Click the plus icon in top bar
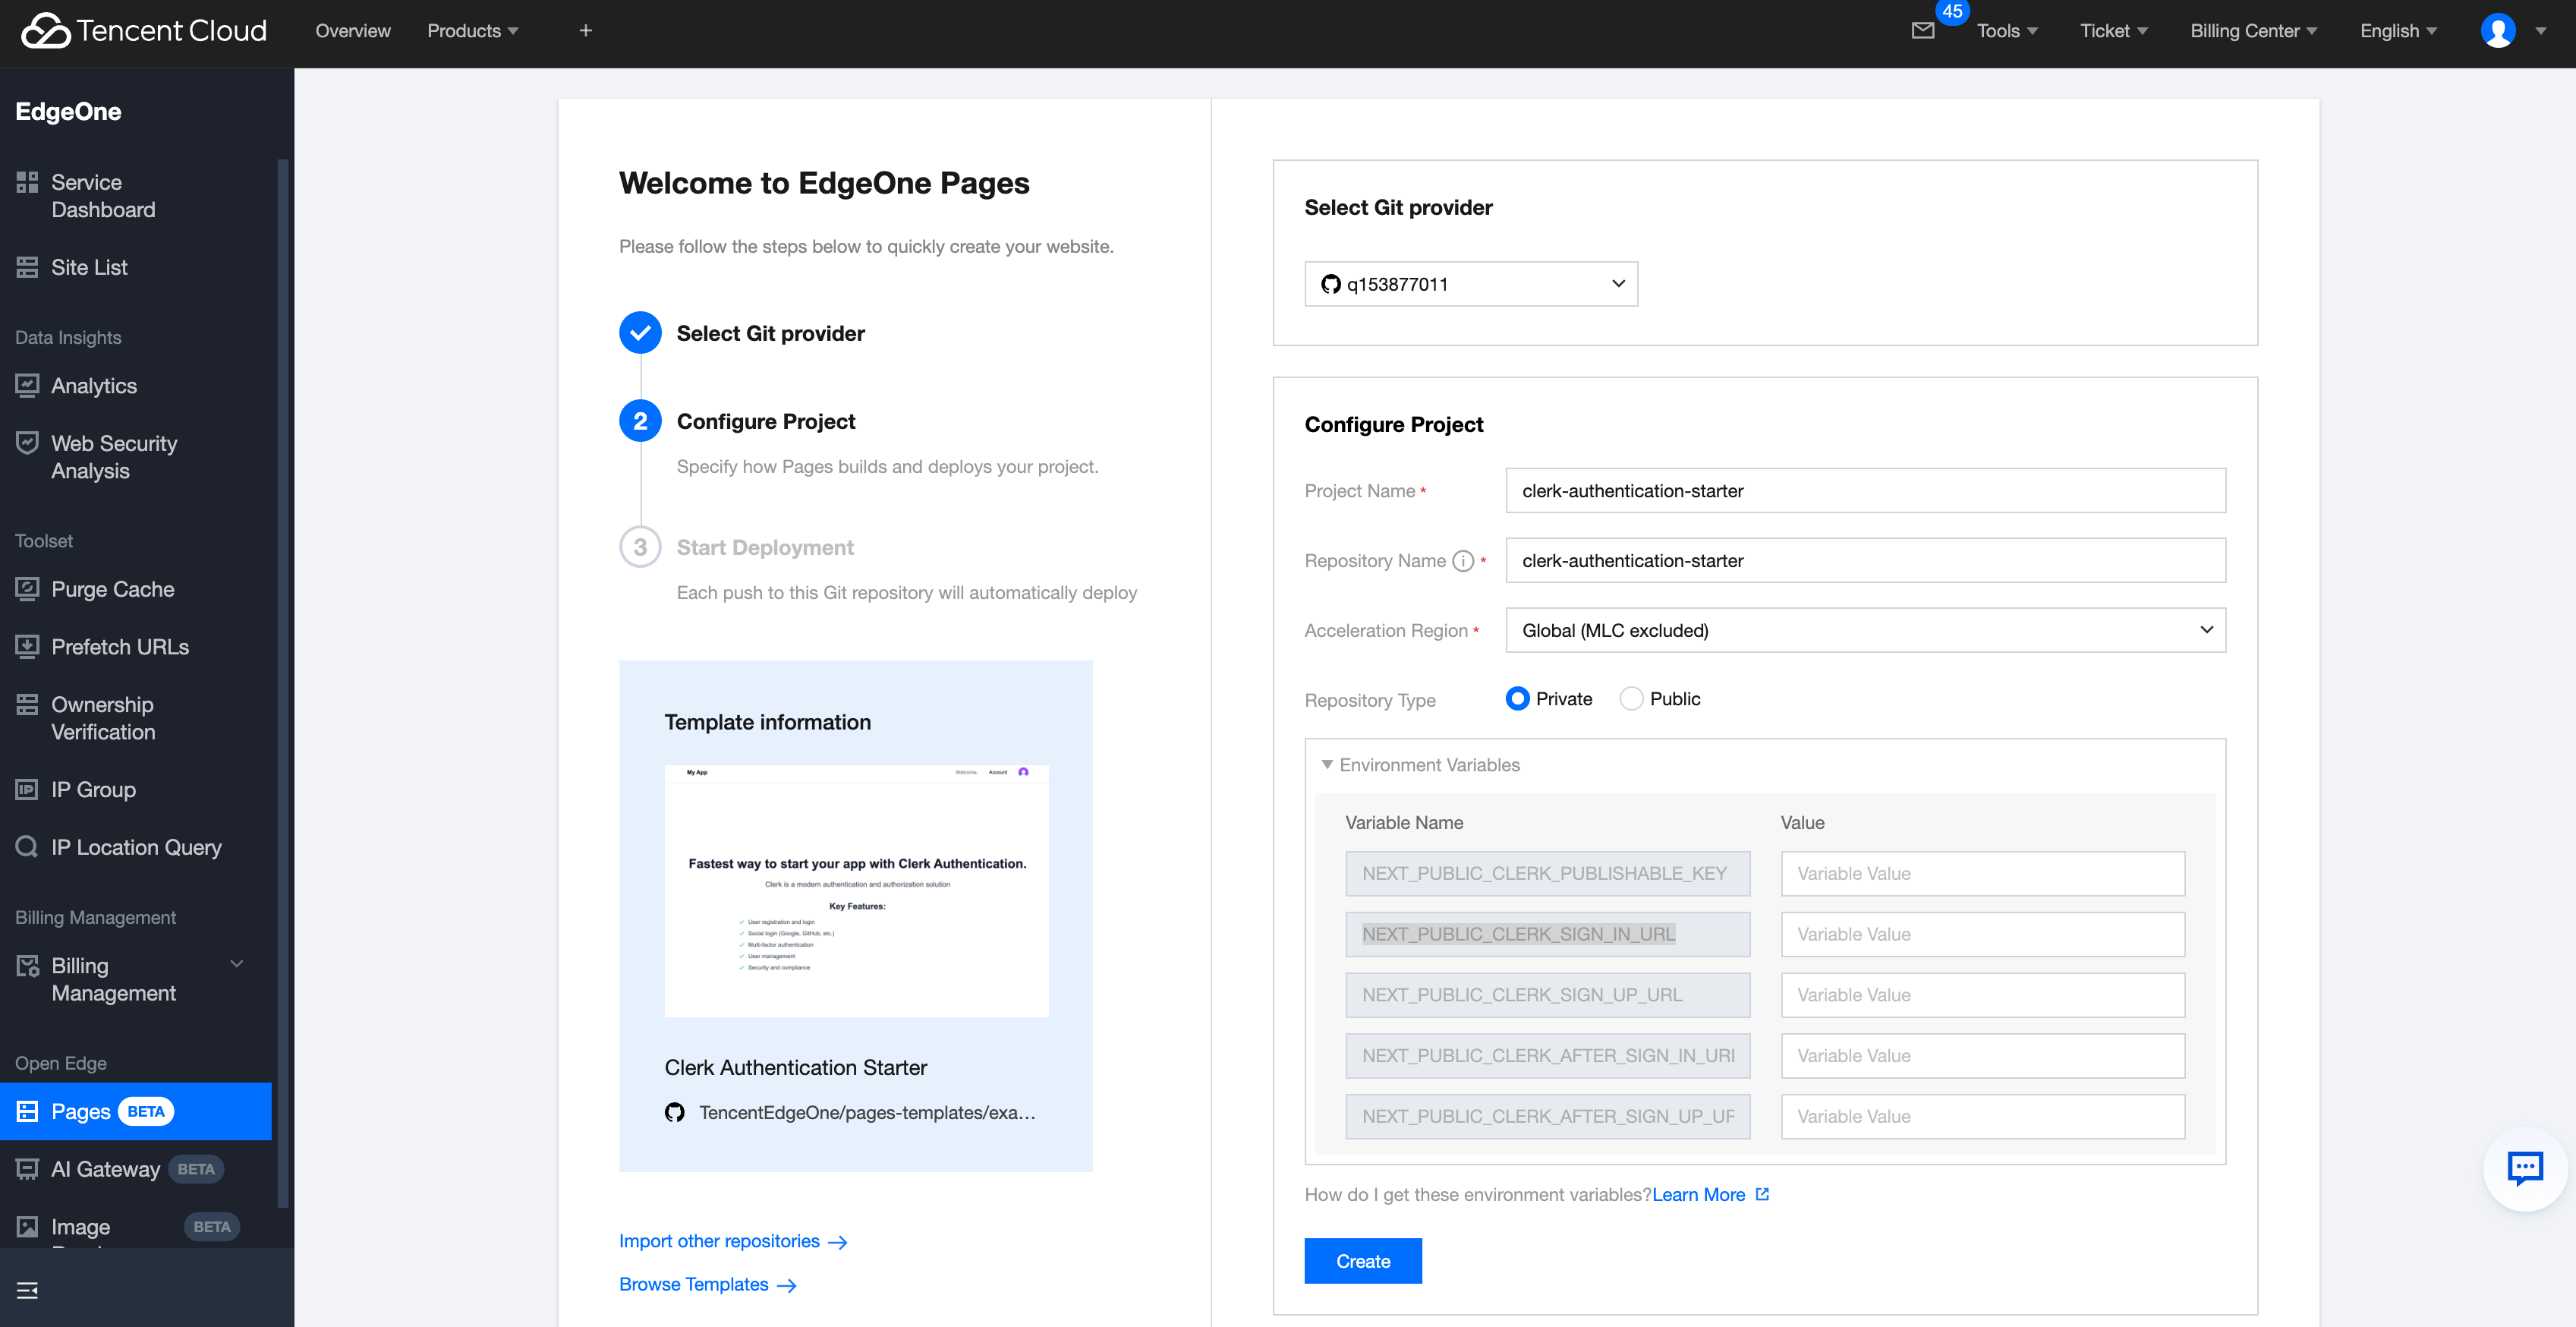The width and height of the screenshot is (2576, 1327). point(586,31)
